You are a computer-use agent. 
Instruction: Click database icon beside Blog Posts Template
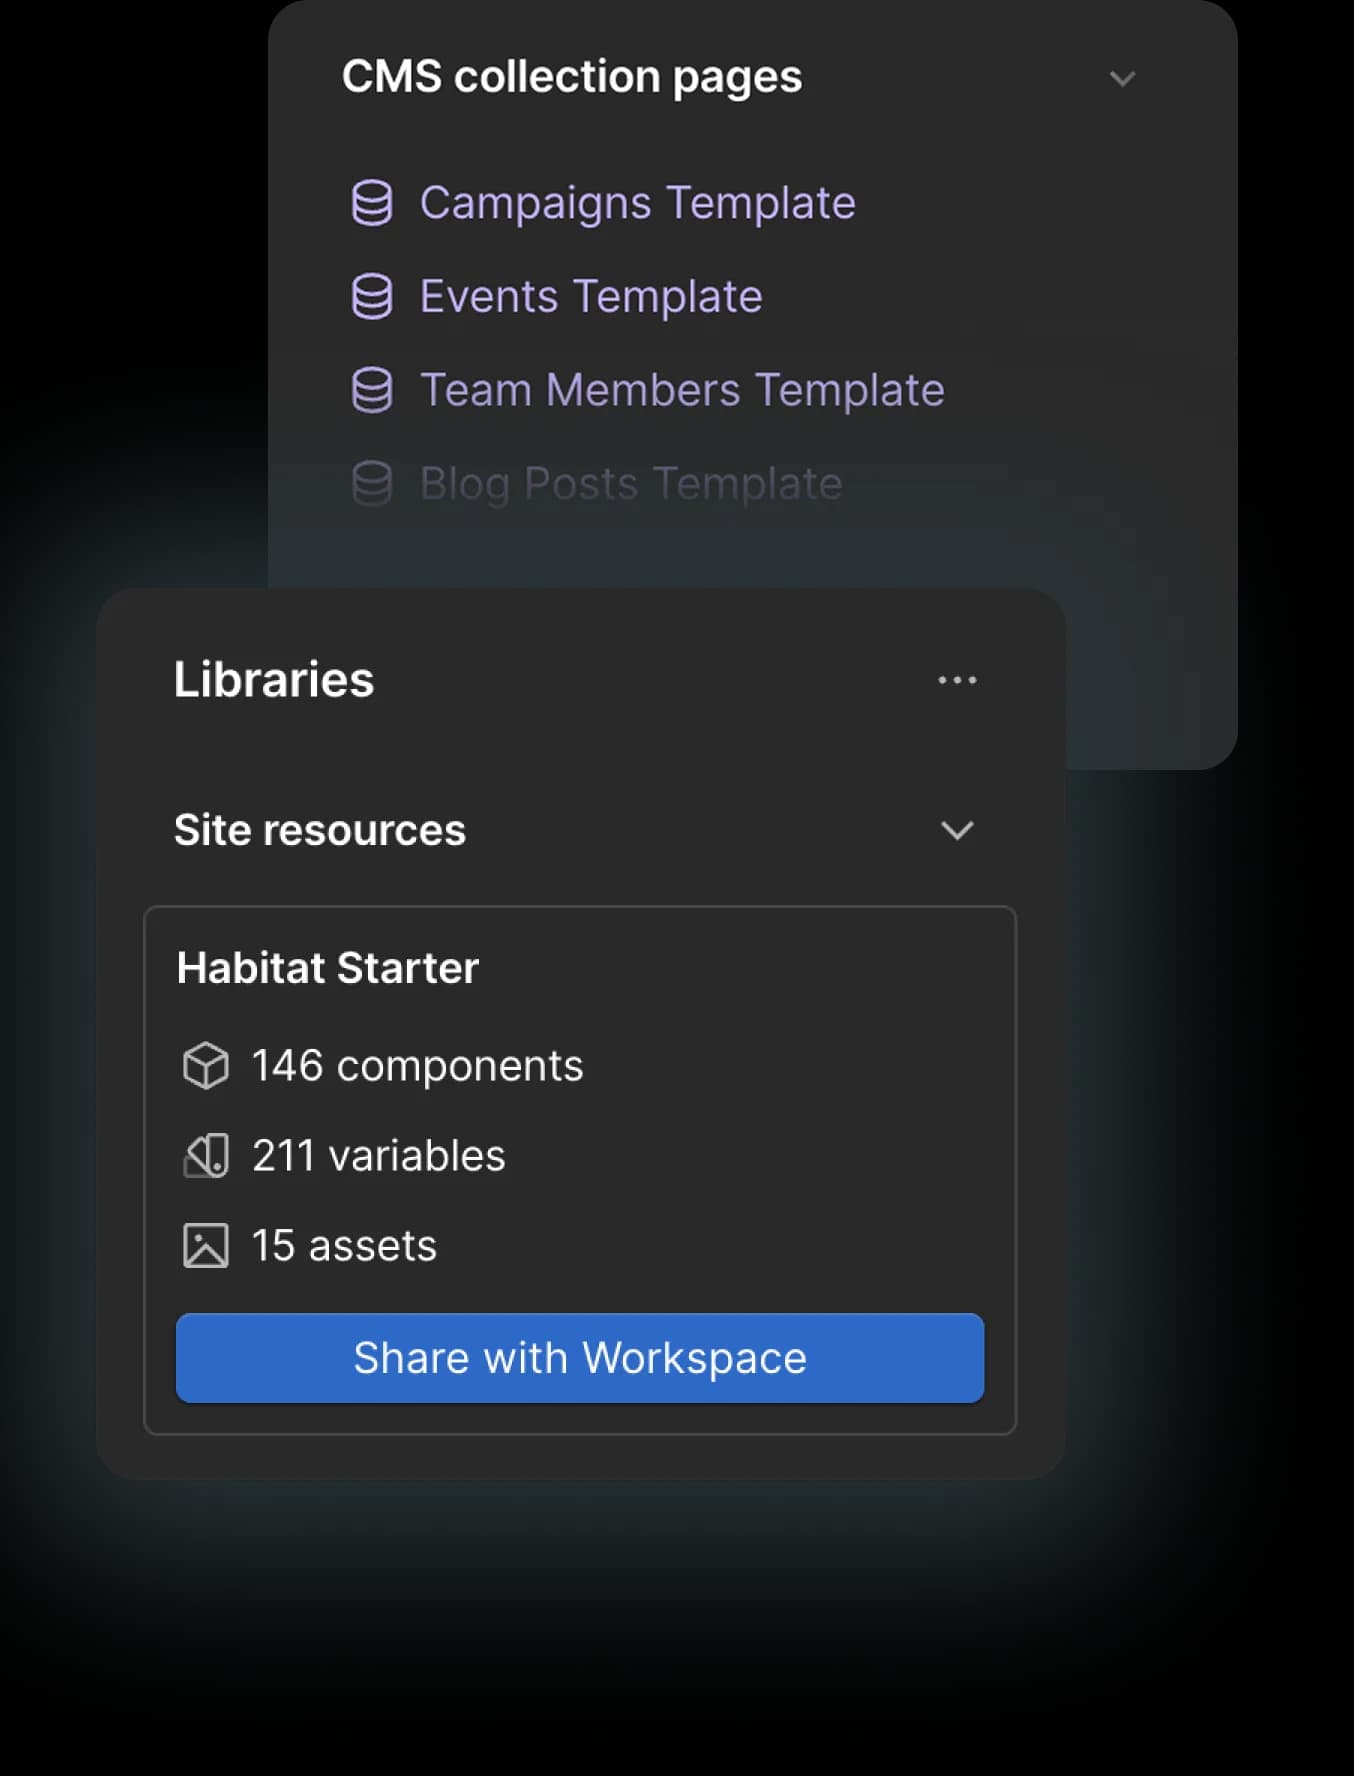point(372,483)
